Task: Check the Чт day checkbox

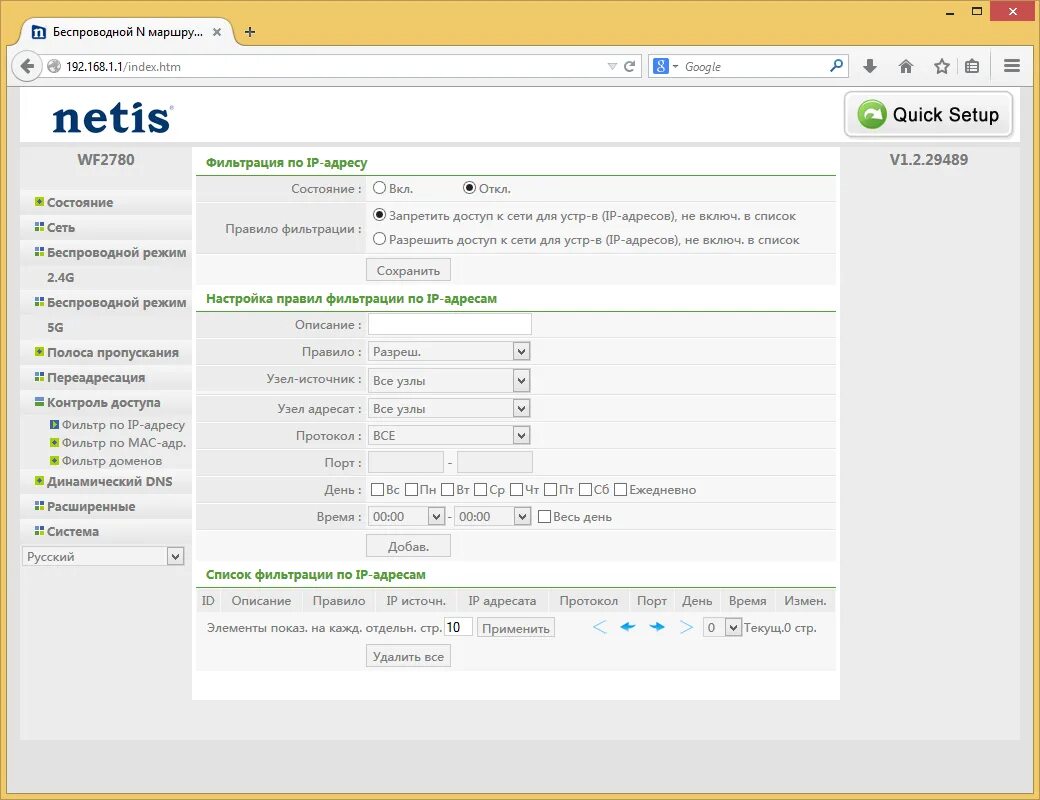Action: (517, 490)
